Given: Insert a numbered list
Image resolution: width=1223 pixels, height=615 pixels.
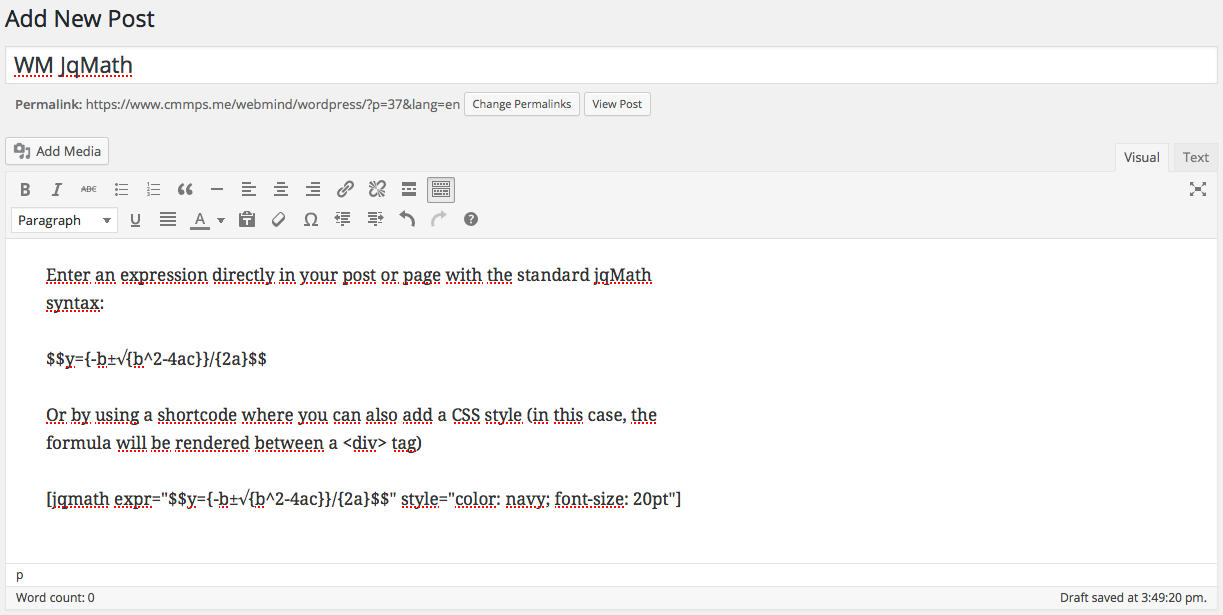Looking at the screenshot, I should 153,189.
